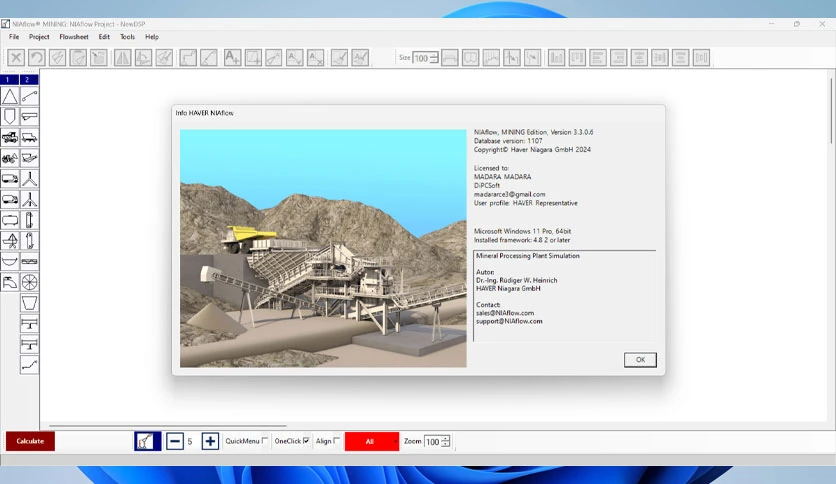Click the Zoom stepper arrows
Image resolution: width=836 pixels, height=484 pixels.
coord(446,441)
